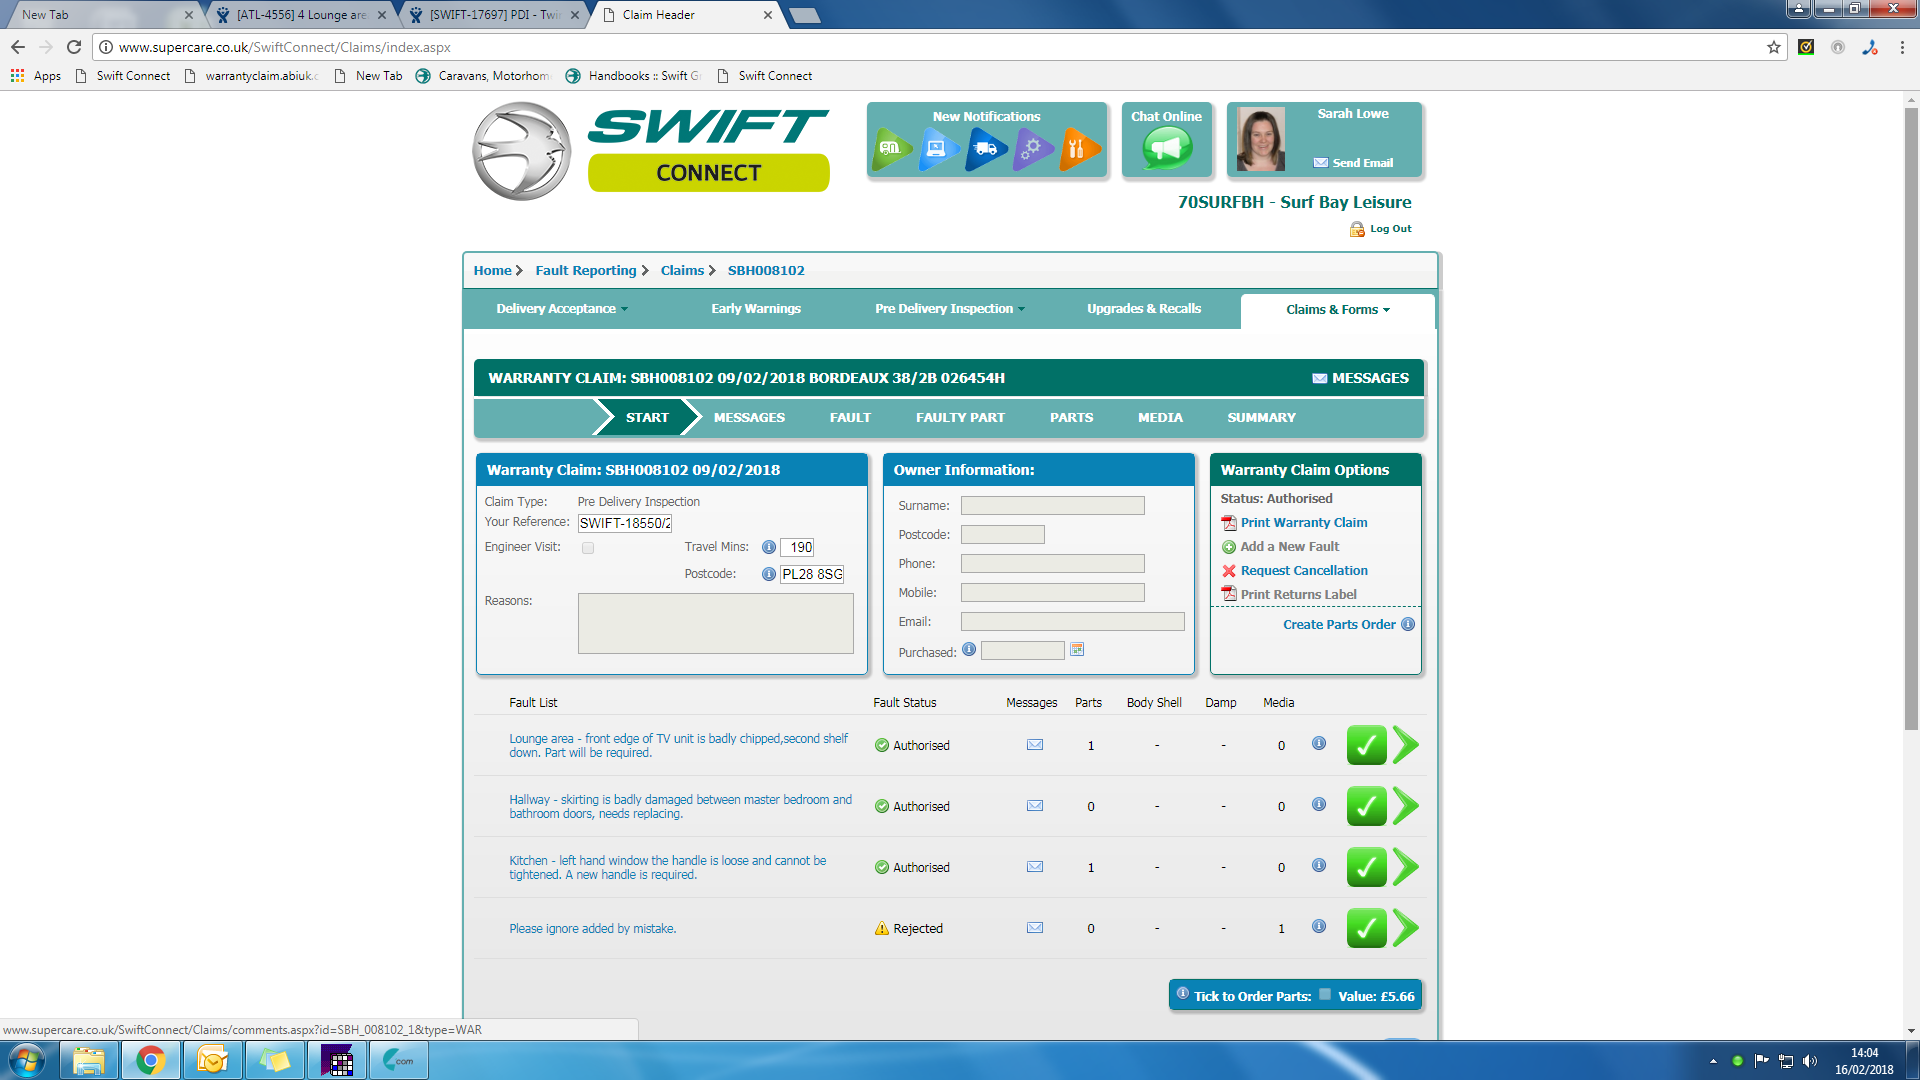Screen dimensions: 1920x1080
Task: Click the delivery truck notification icon
Action: tap(985, 149)
